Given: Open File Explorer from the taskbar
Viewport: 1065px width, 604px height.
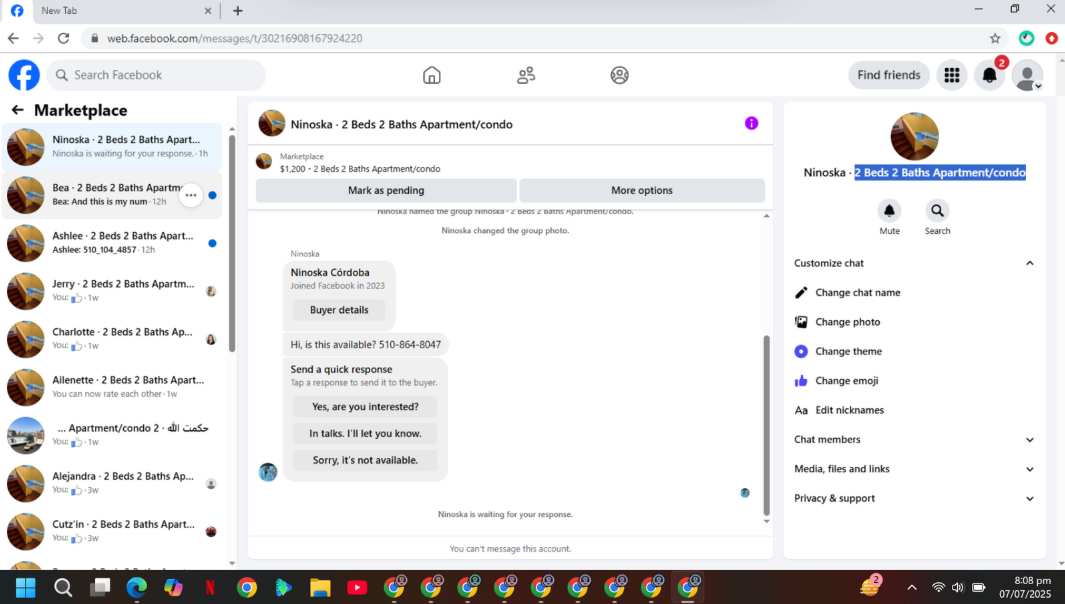Looking at the screenshot, I should (x=320, y=588).
